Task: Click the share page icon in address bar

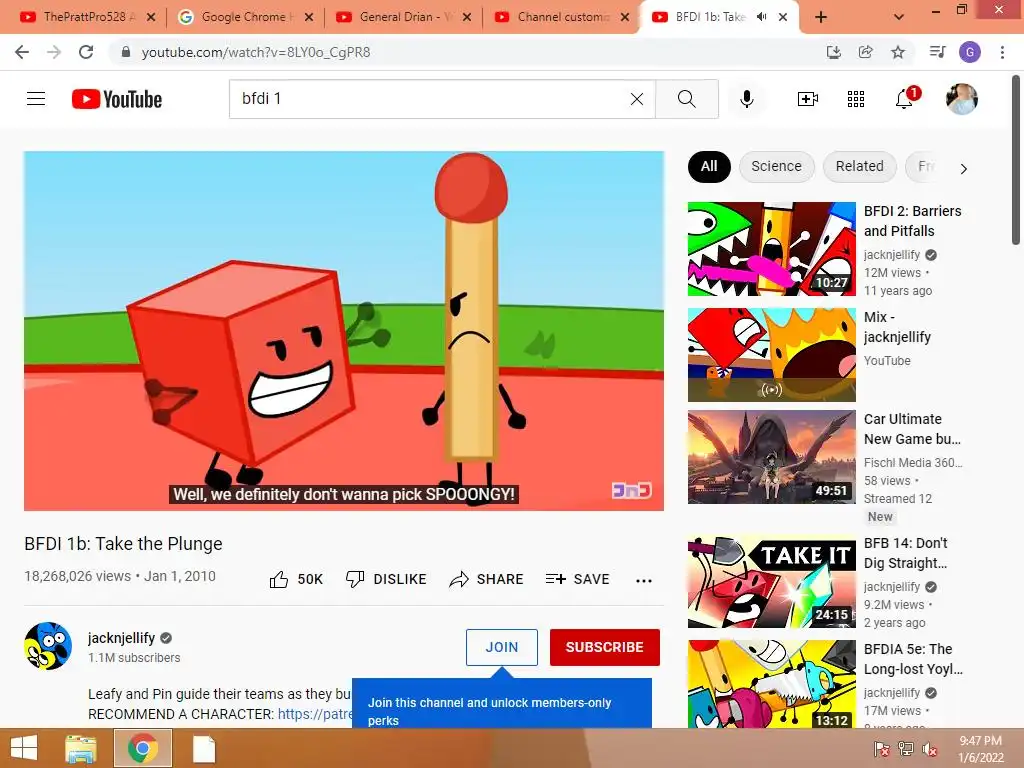Action: coord(866,52)
